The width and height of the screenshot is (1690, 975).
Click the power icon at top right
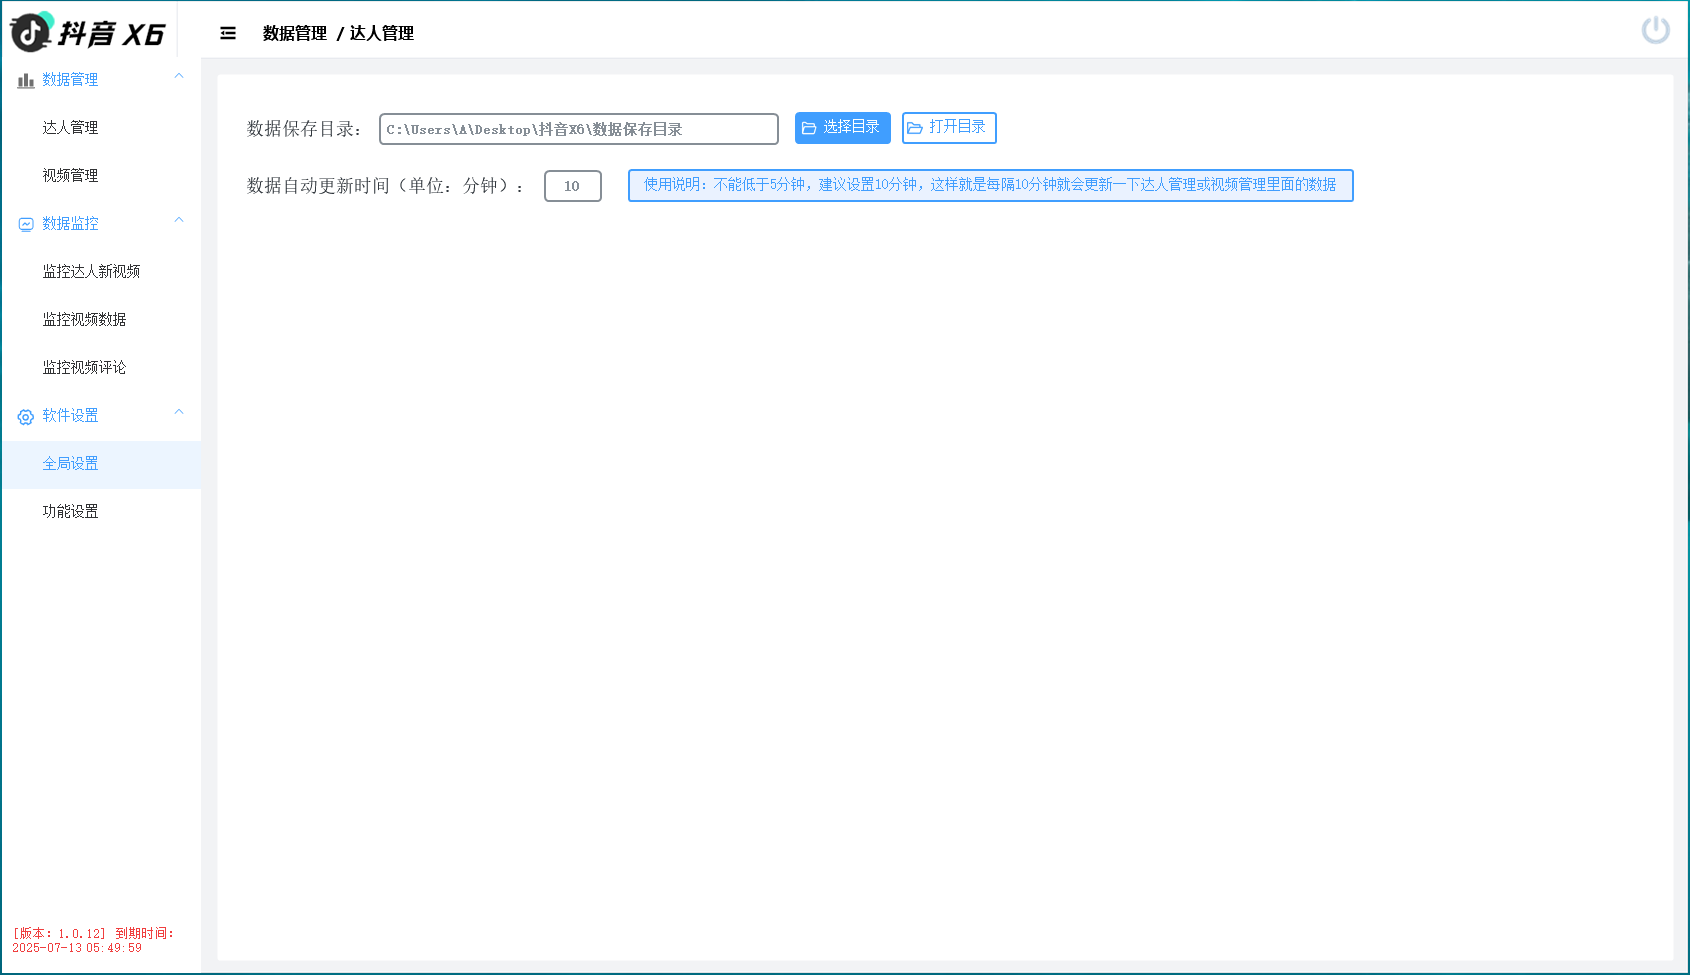tap(1656, 30)
